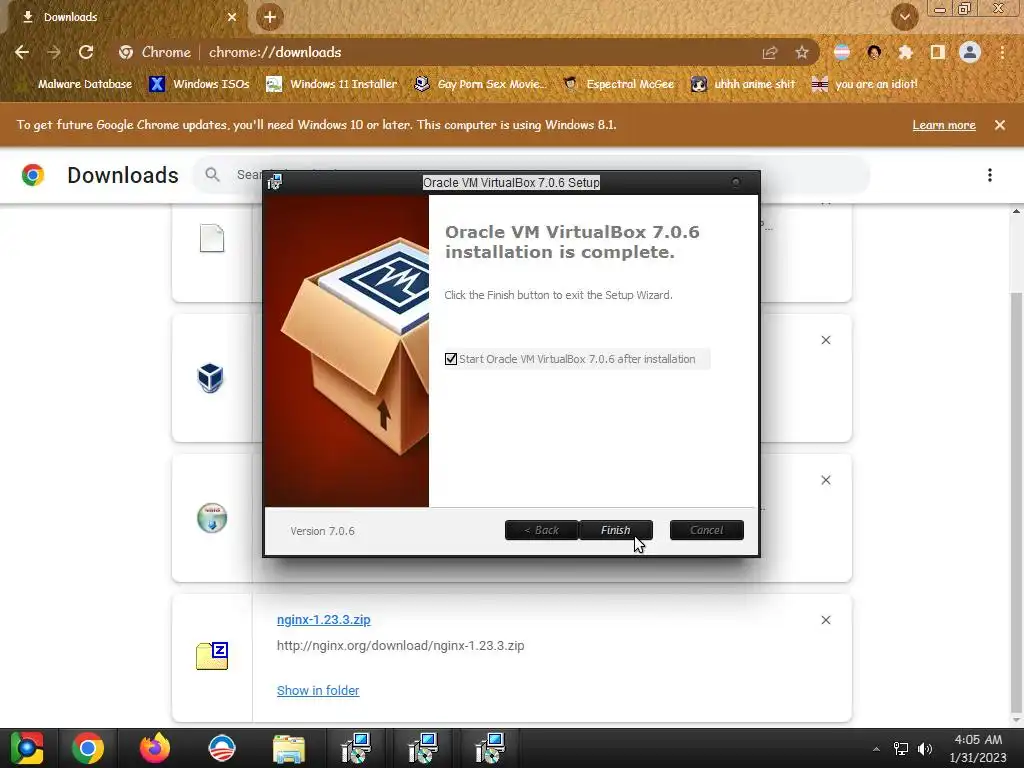Click Learn more in the update notice

pos(944,125)
